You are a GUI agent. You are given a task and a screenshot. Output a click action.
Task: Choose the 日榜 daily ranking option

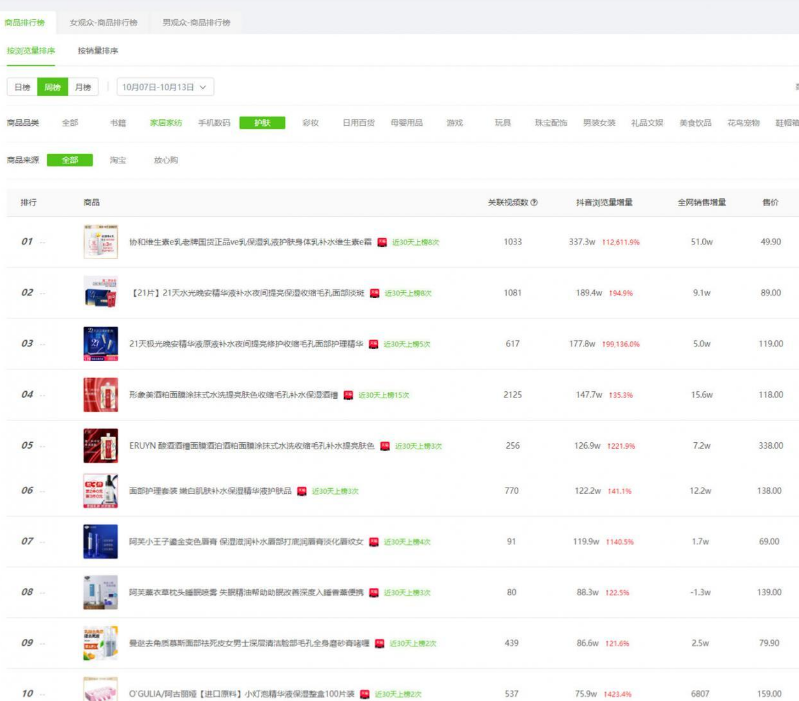pos(22,87)
